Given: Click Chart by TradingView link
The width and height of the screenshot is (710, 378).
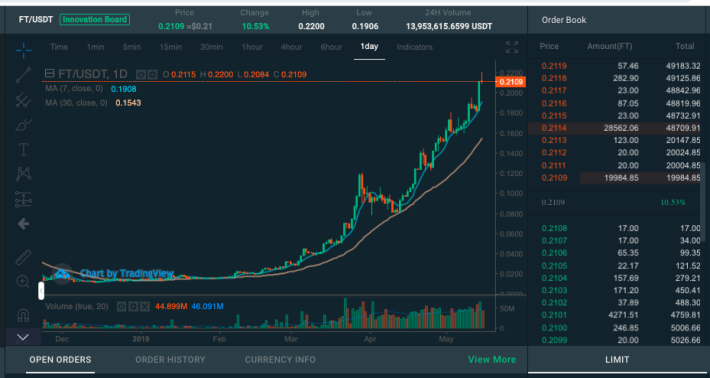Looking at the screenshot, I should [x=127, y=273].
